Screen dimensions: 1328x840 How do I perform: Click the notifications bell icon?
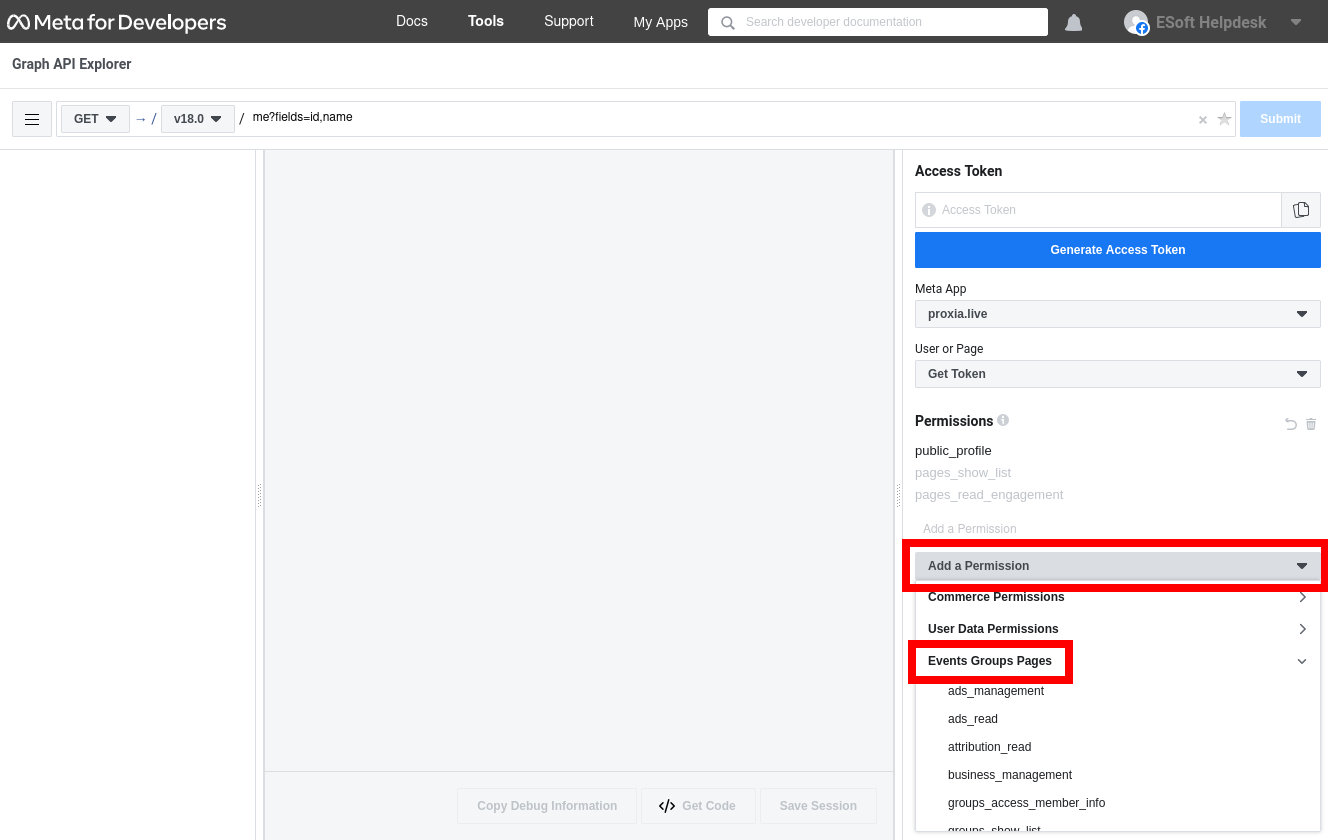point(1073,22)
